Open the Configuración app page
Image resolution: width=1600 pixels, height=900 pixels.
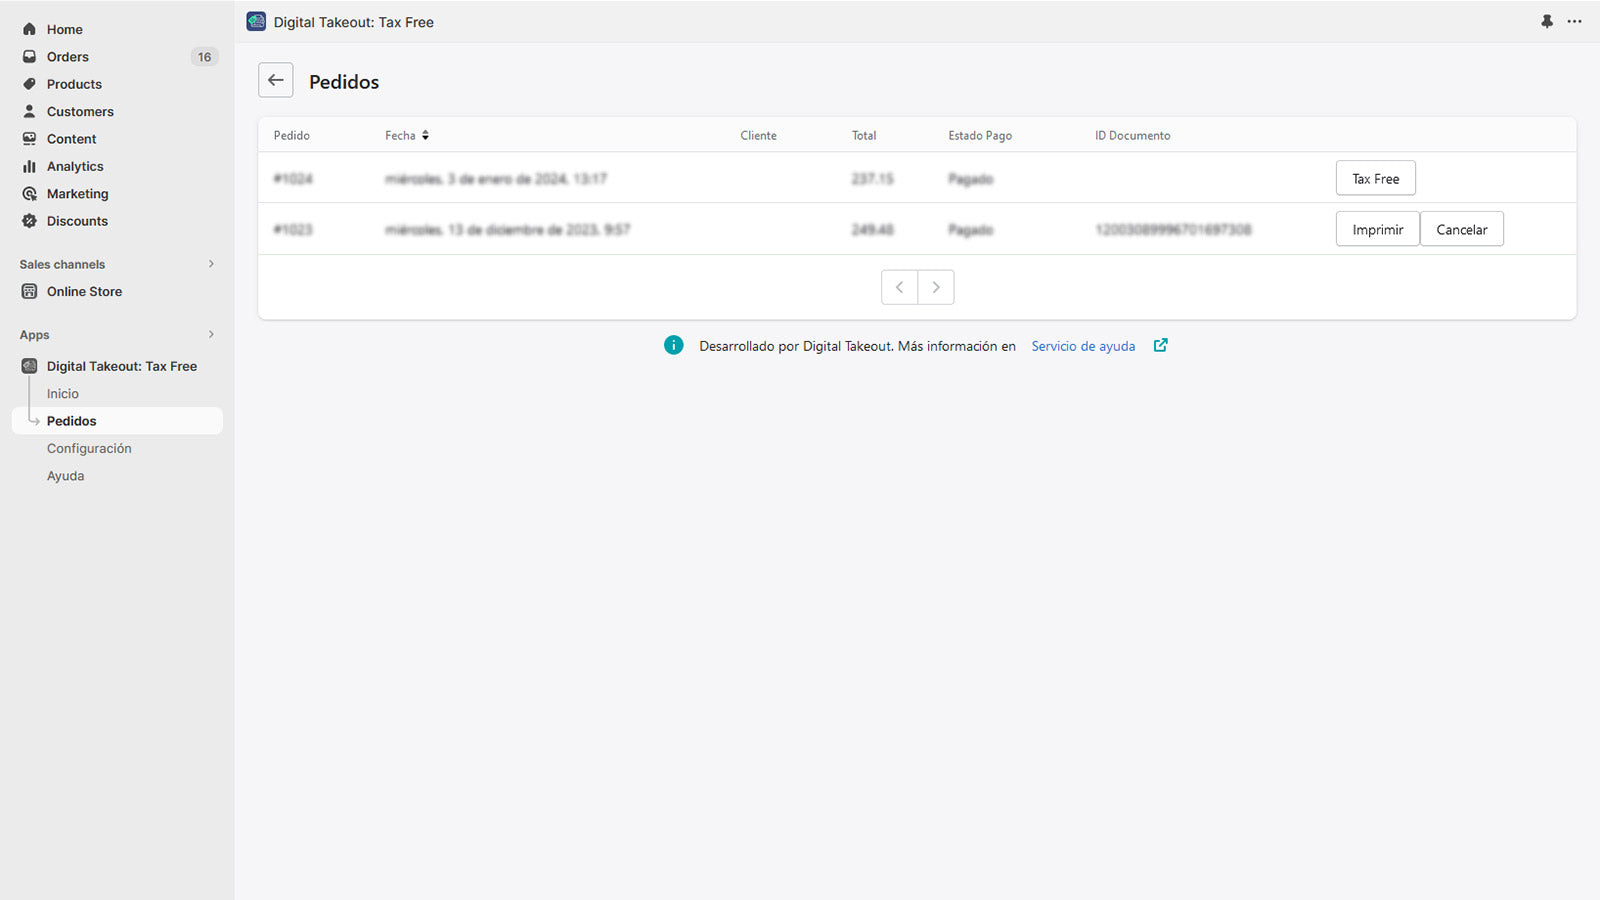pyautogui.click(x=89, y=448)
